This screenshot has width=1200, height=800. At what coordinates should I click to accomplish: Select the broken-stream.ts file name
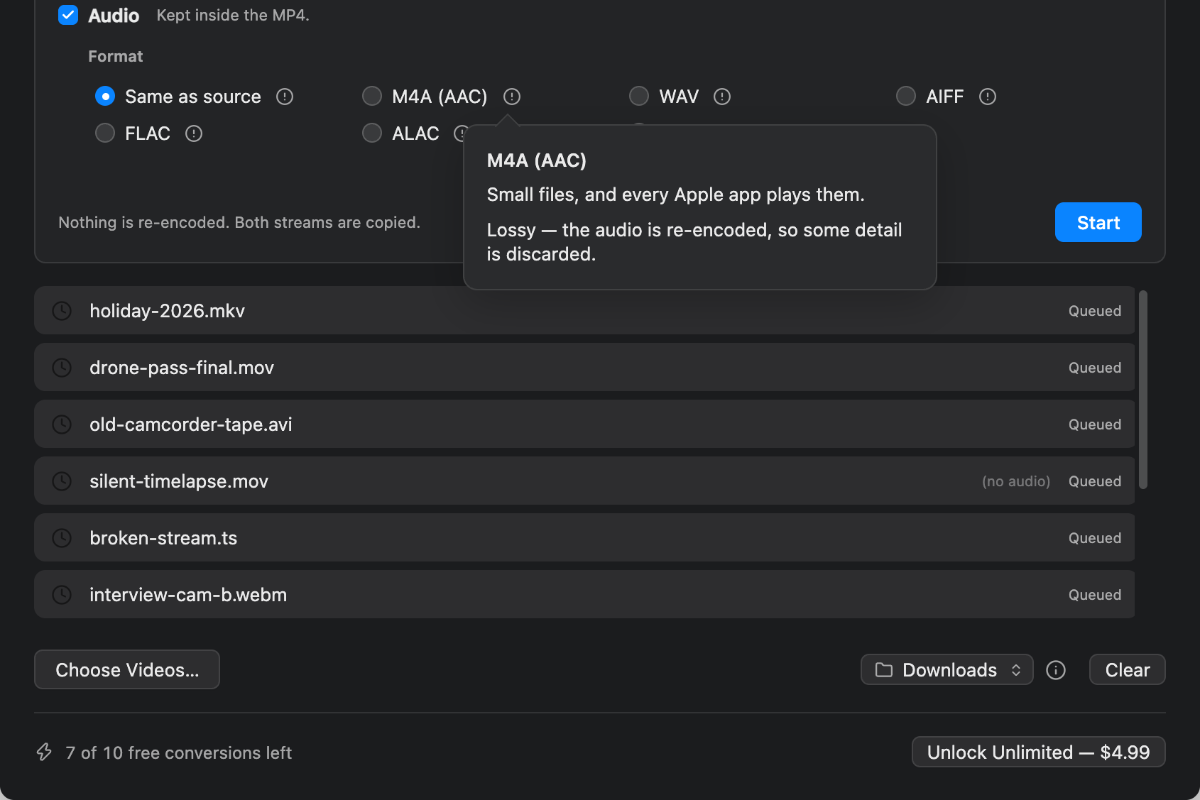[164, 538]
